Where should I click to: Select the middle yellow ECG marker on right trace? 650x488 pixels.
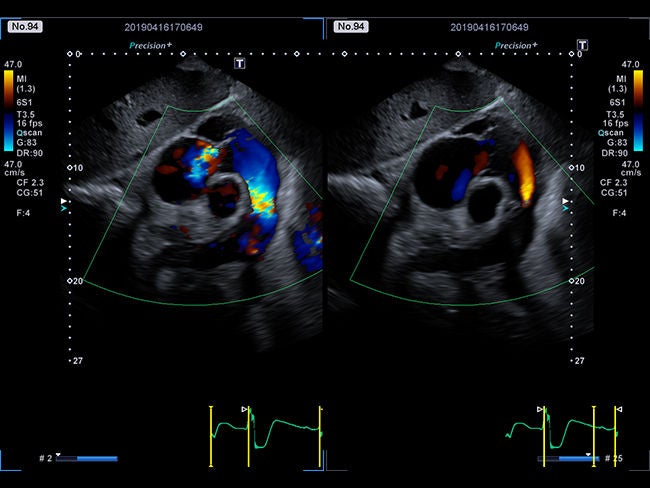[x=594, y=436]
